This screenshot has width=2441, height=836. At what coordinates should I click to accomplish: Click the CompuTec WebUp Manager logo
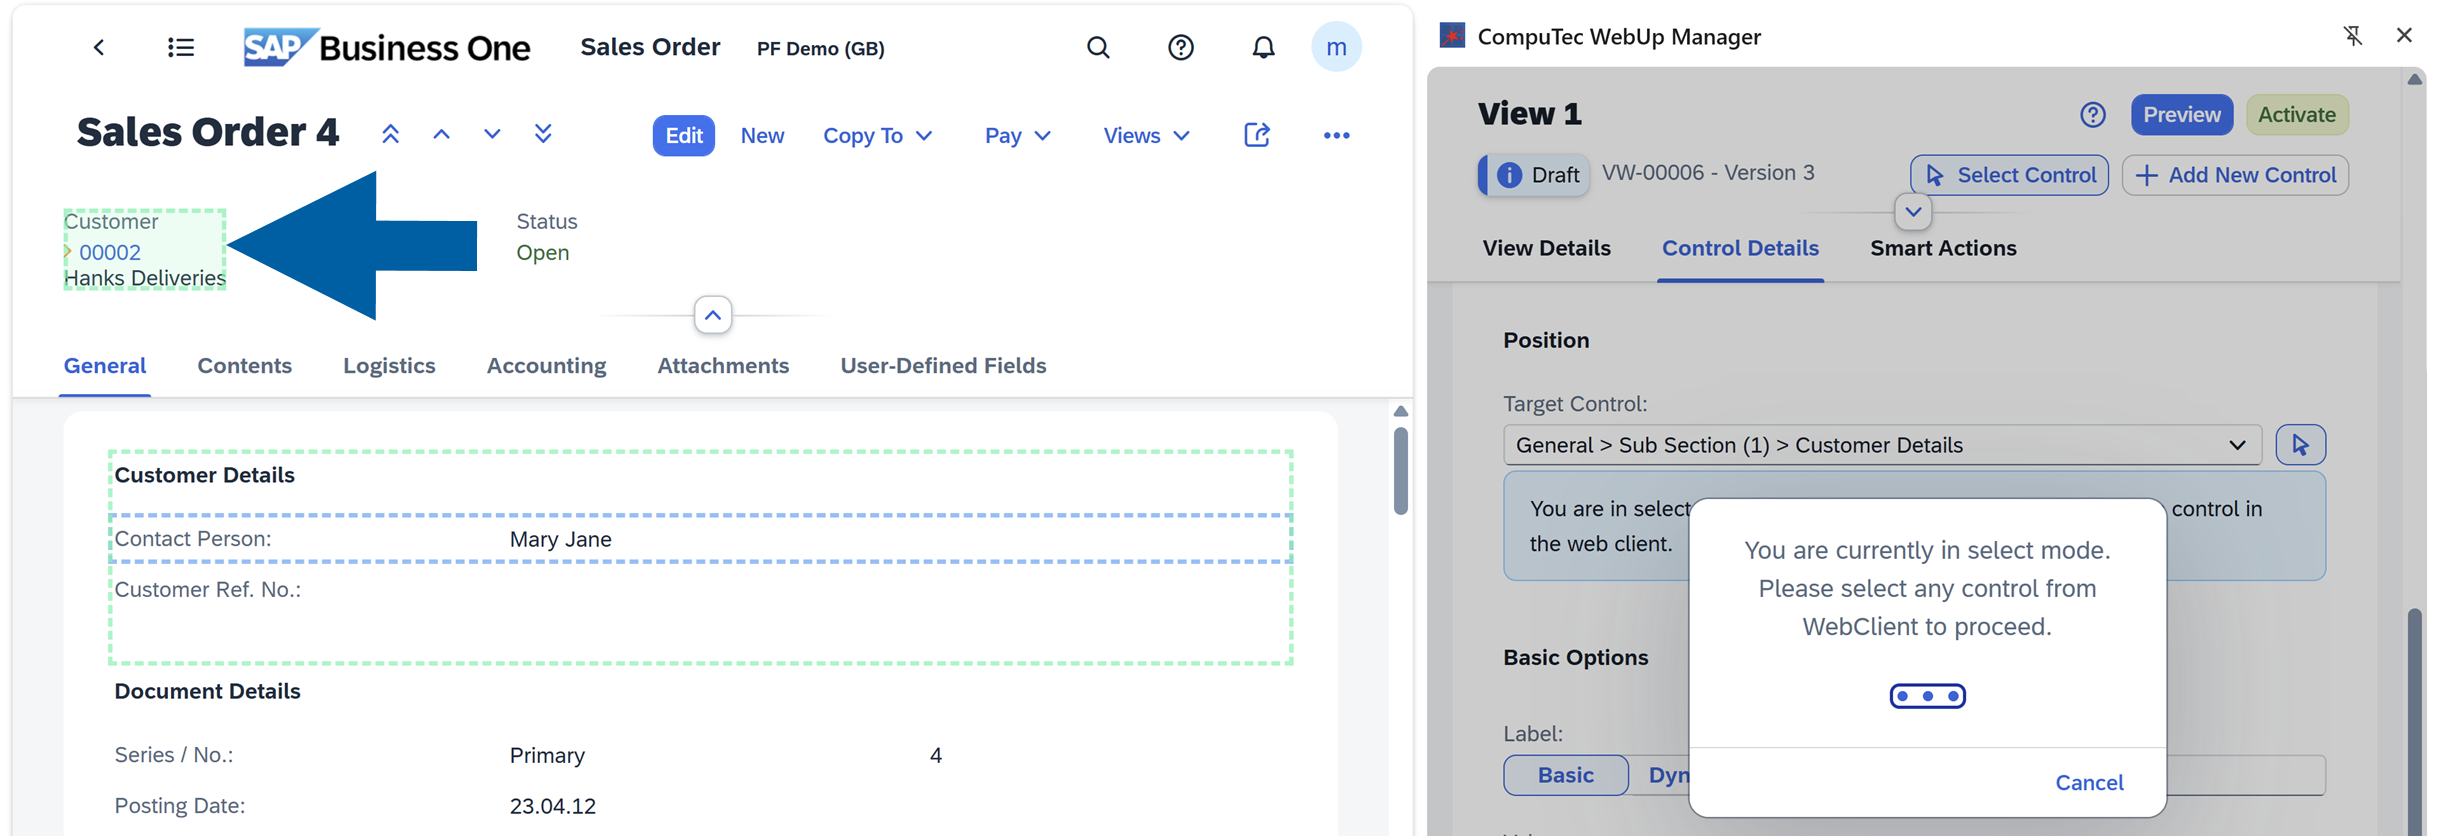point(1452,36)
